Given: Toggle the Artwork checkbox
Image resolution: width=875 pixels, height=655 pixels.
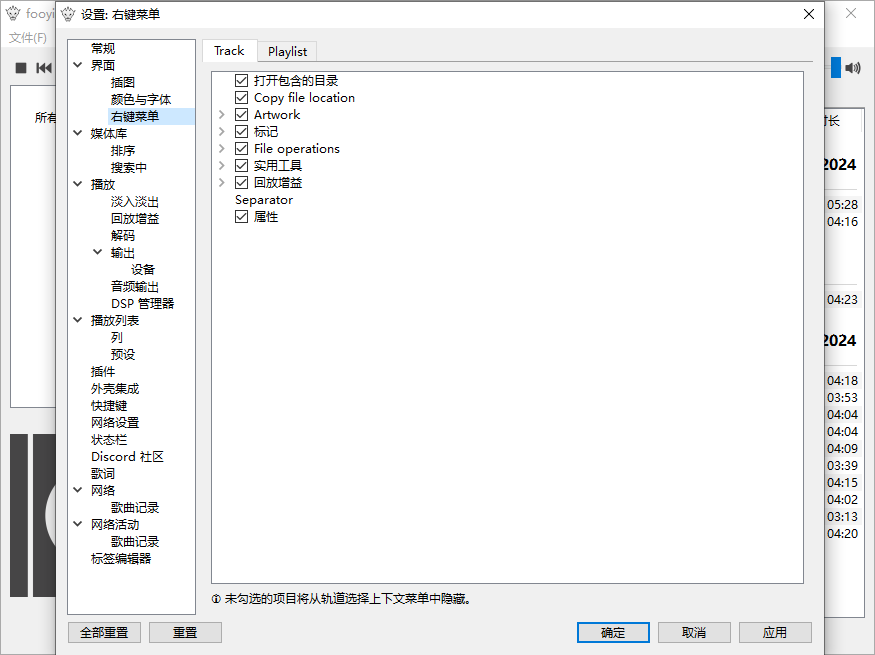Looking at the screenshot, I should pyautogui.click(x=242, y=114).
